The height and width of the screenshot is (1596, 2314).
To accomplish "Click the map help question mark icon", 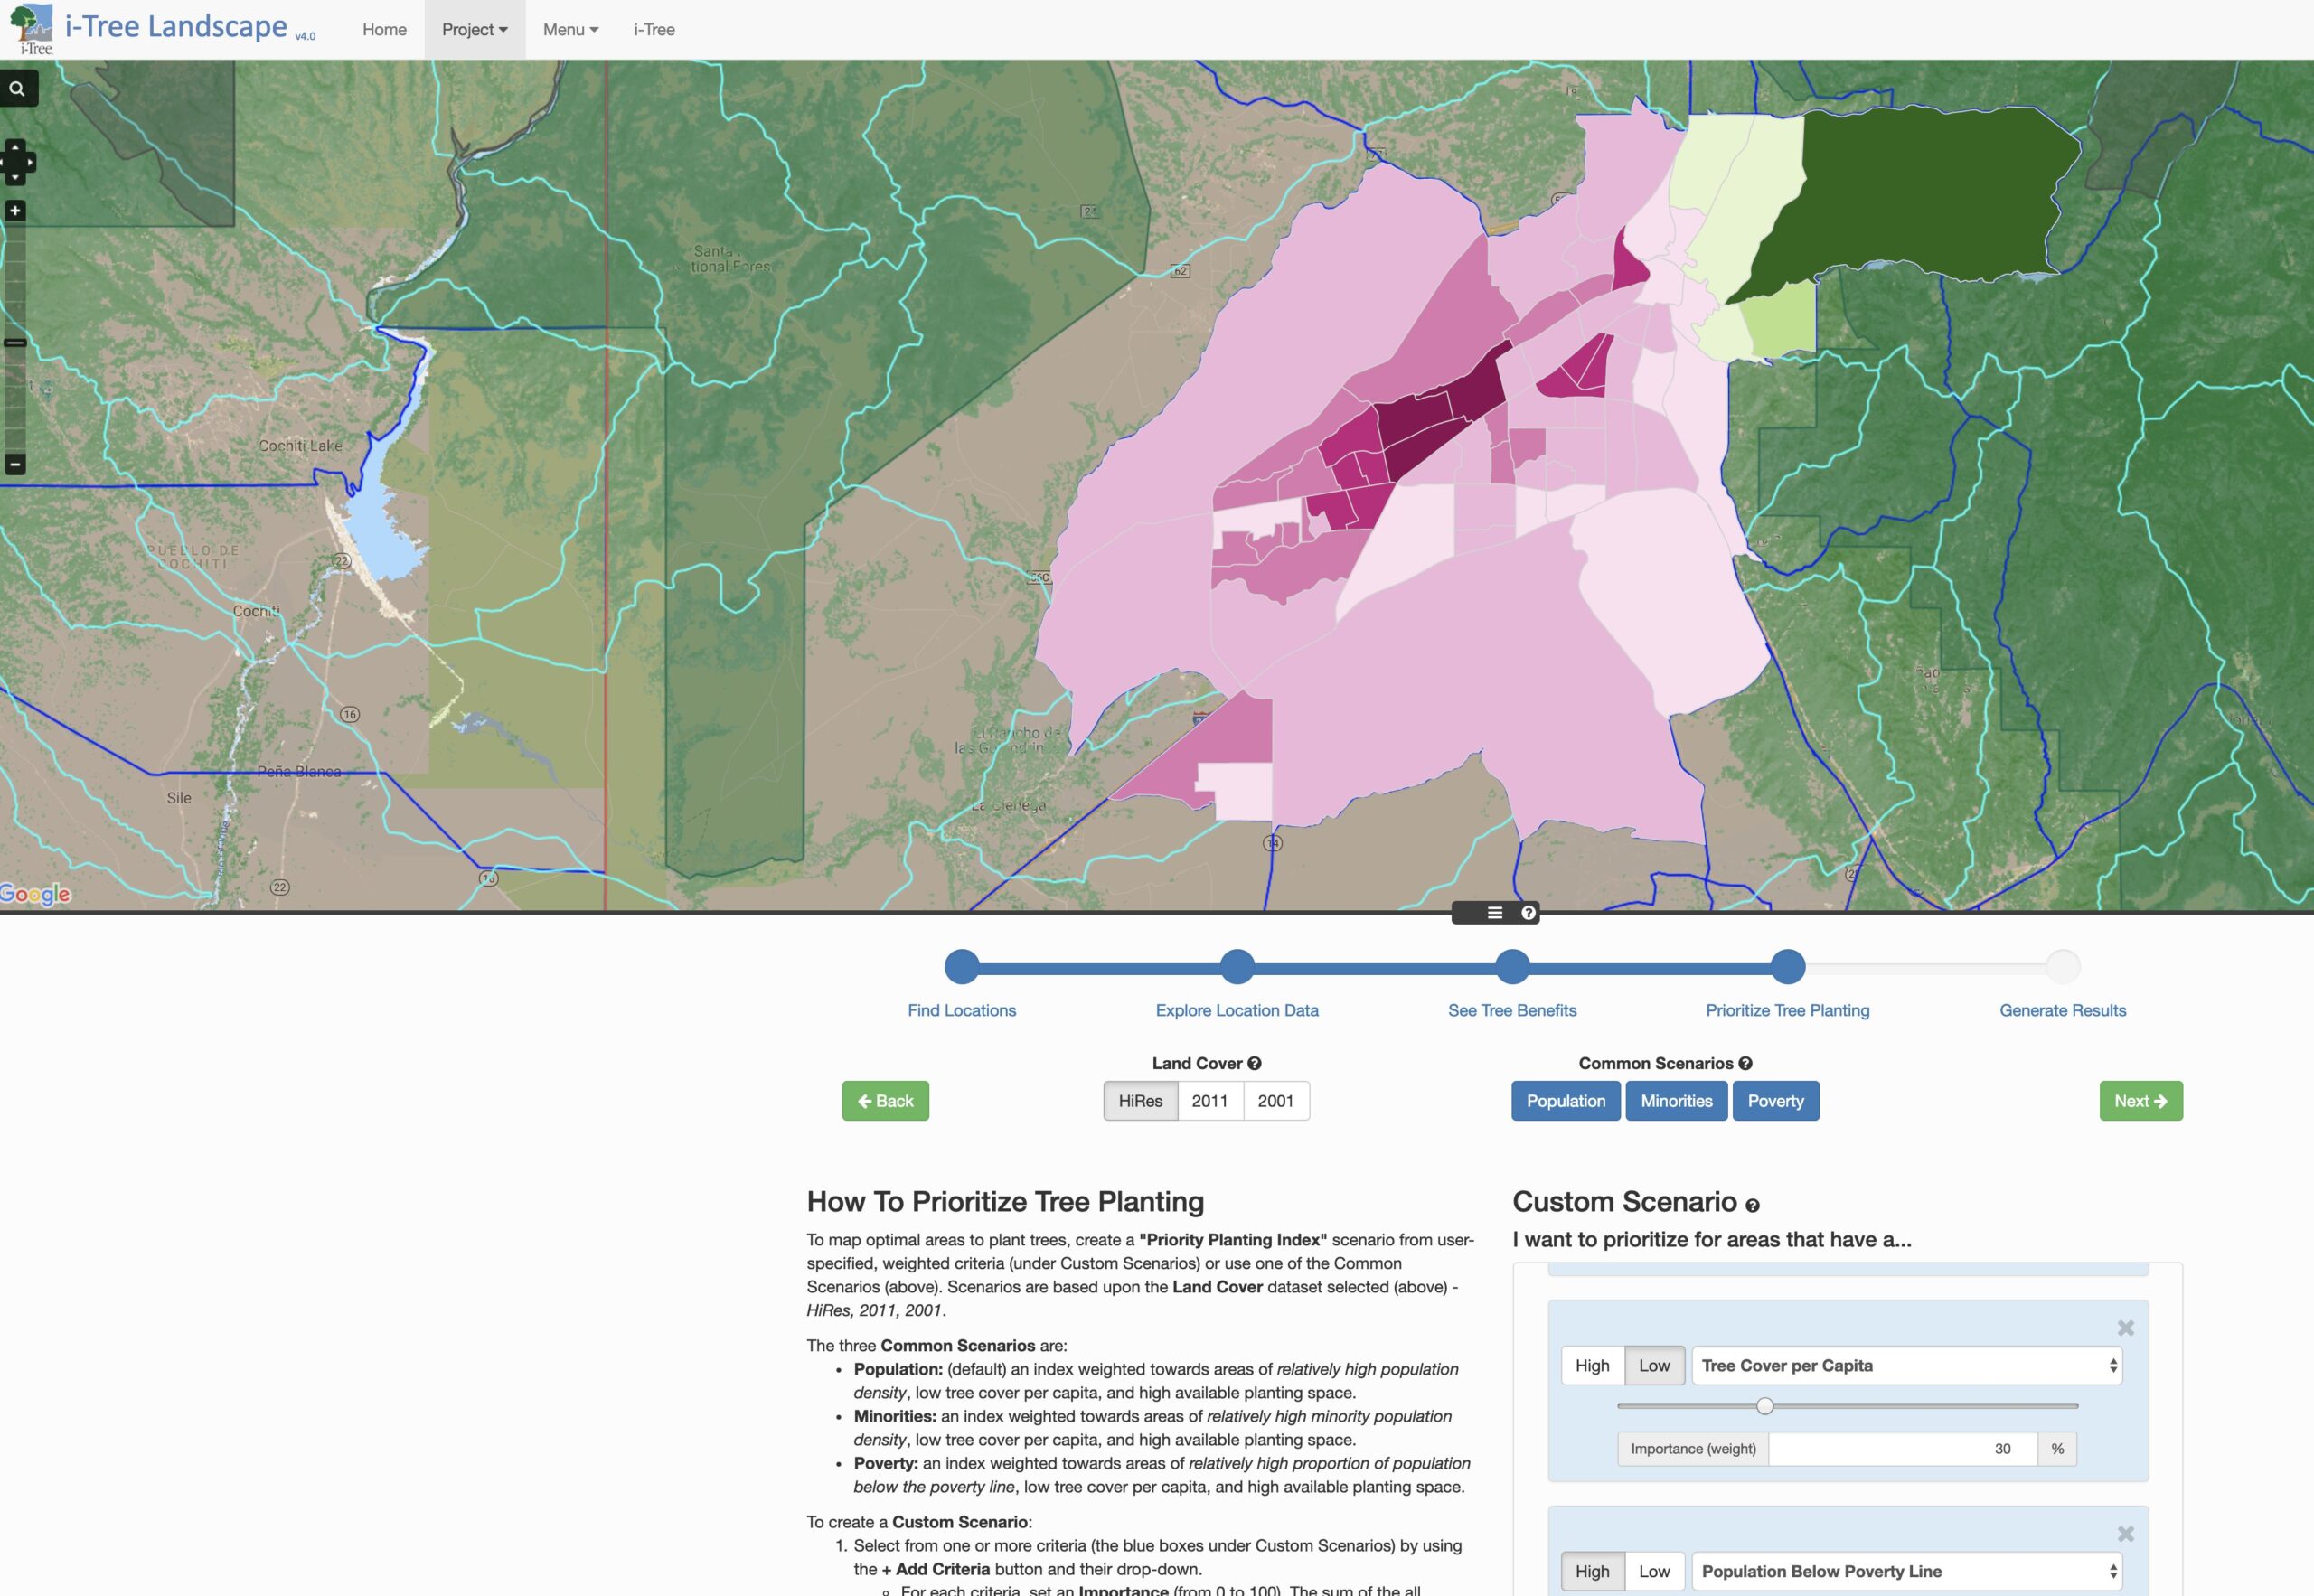I will [1528, 912].
